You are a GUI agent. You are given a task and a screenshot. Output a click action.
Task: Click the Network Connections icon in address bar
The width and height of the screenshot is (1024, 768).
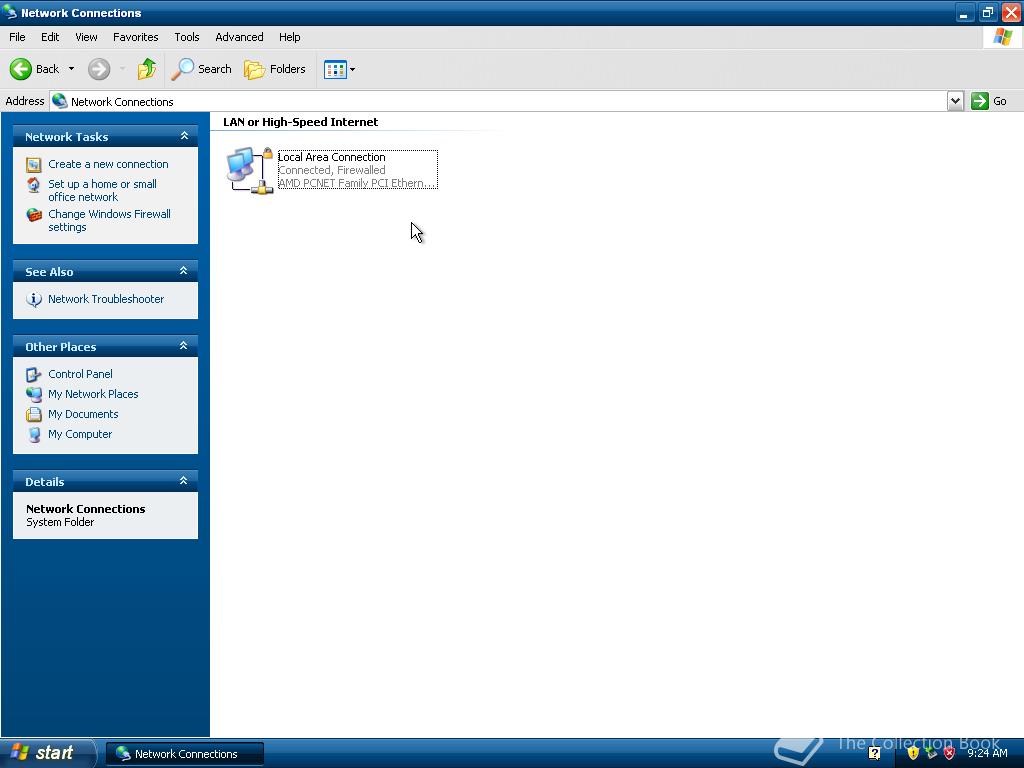pyautogui.click(x=60, y=101)
